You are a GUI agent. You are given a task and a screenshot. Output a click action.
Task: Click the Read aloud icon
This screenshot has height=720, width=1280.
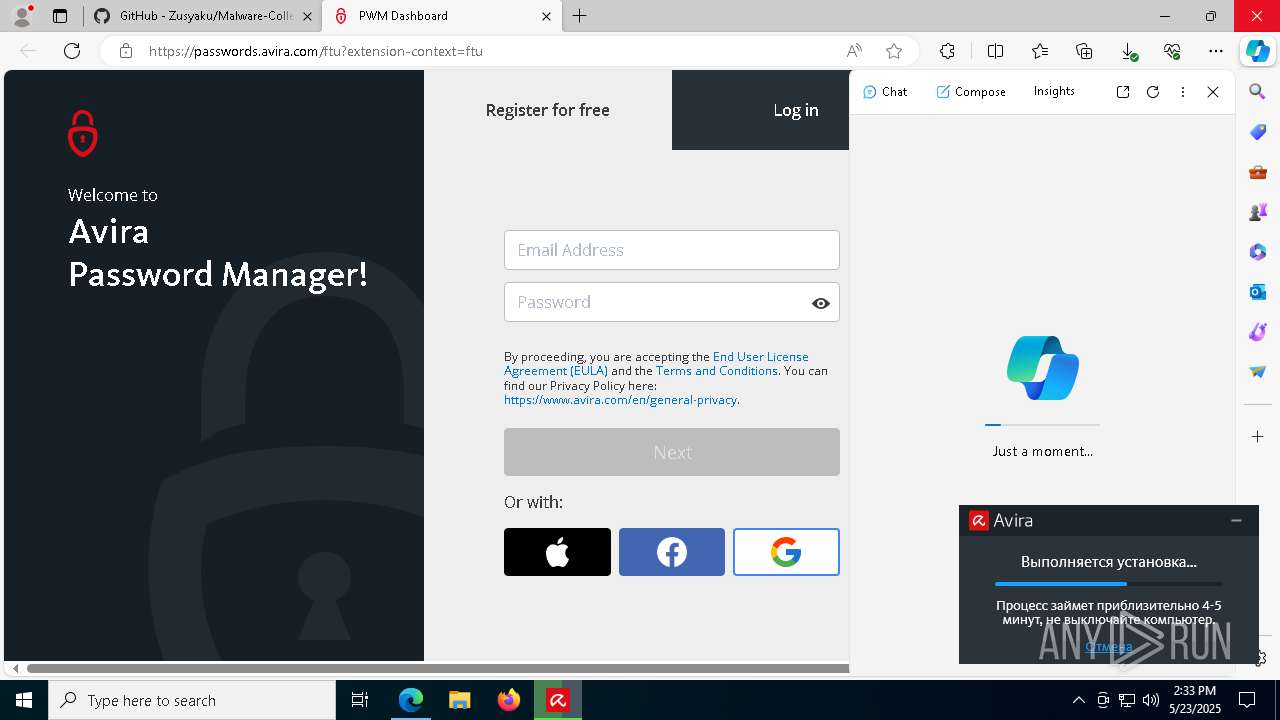[854, 51]
